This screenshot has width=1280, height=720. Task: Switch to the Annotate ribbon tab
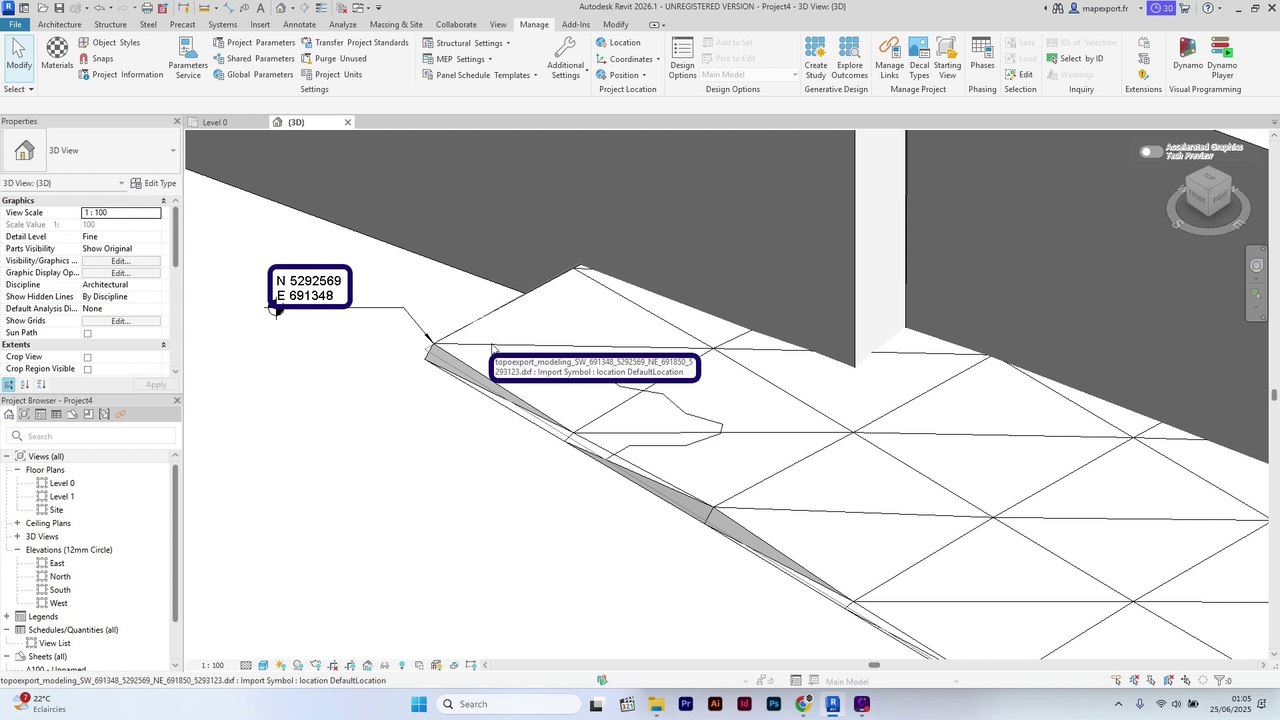(x=299, y=24)
